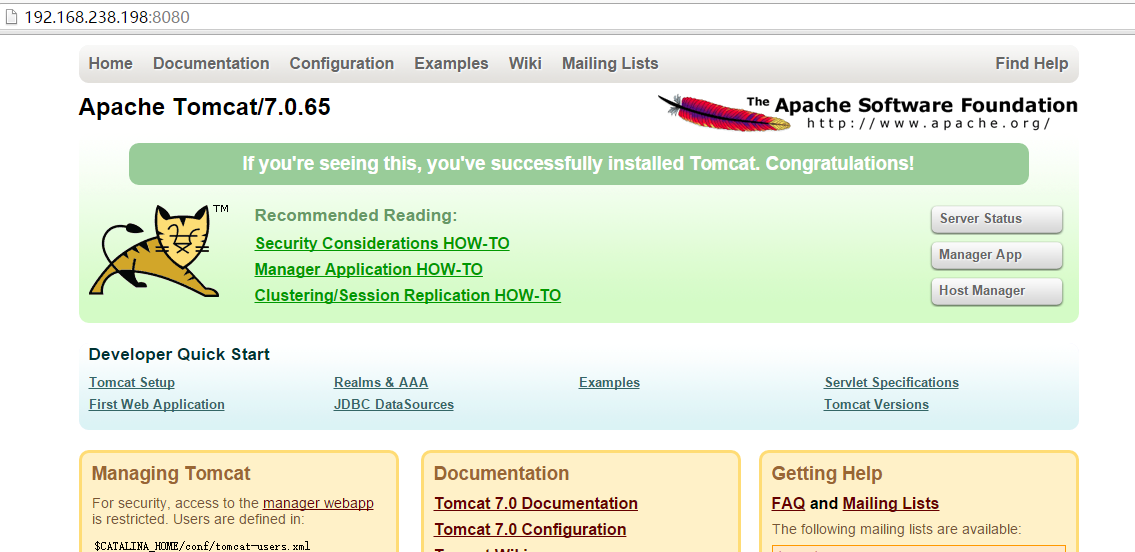This screenshot has height=552, width=1135.
Task: Open Manager Application HOW-TO link
Action: click(368, 269)
